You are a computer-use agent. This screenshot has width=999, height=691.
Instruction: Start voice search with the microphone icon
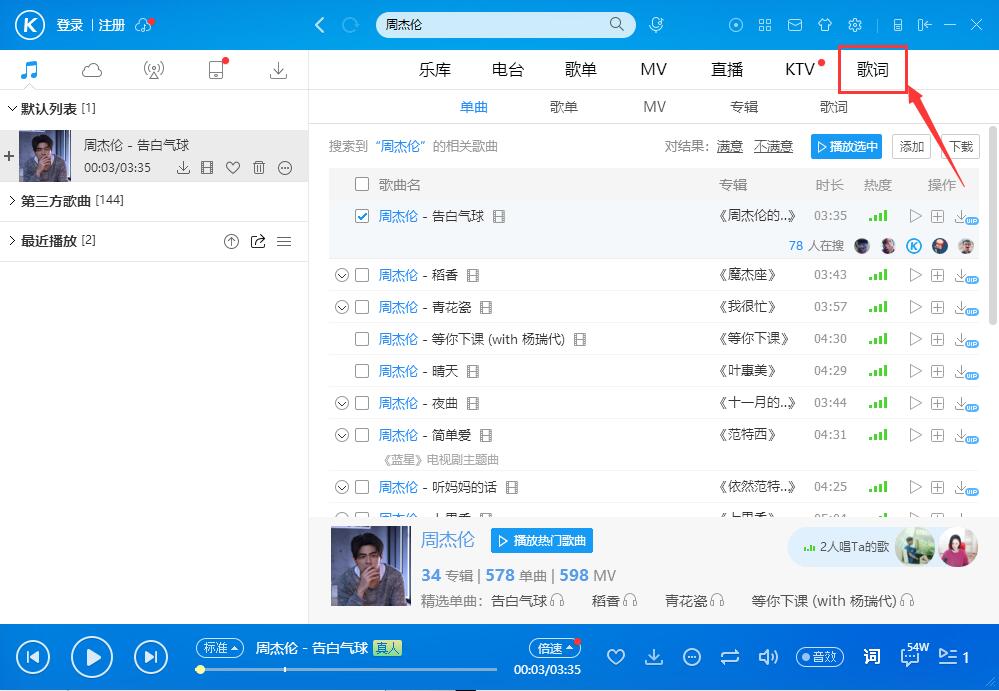click(x=656, y=24)
